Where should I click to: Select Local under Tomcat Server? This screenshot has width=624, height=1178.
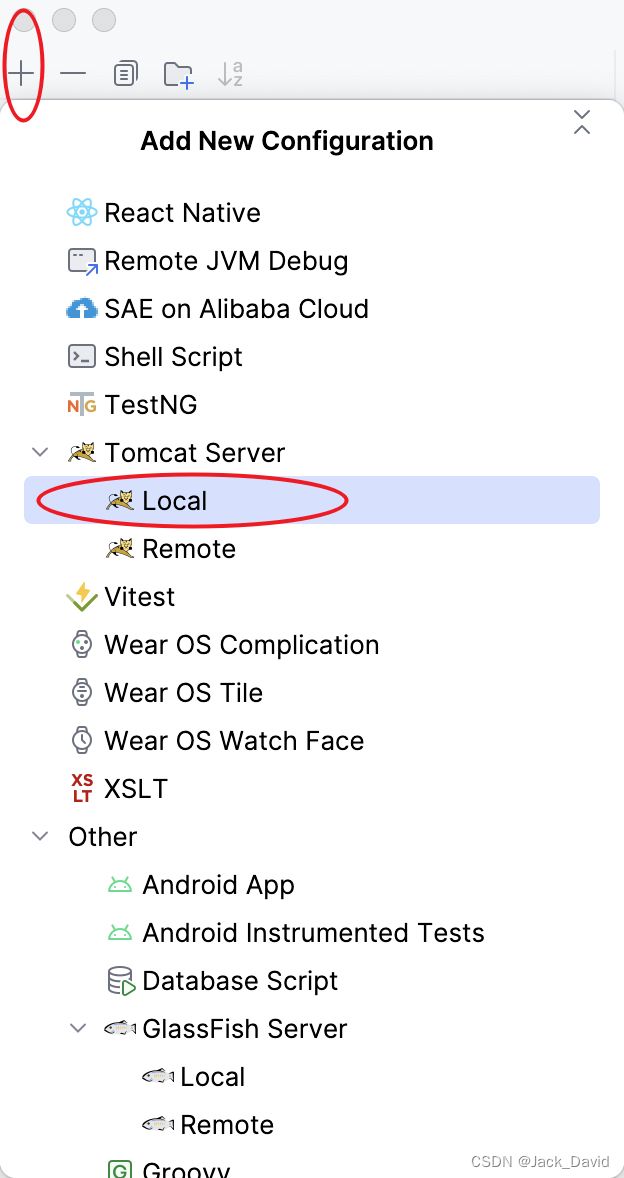312,500
